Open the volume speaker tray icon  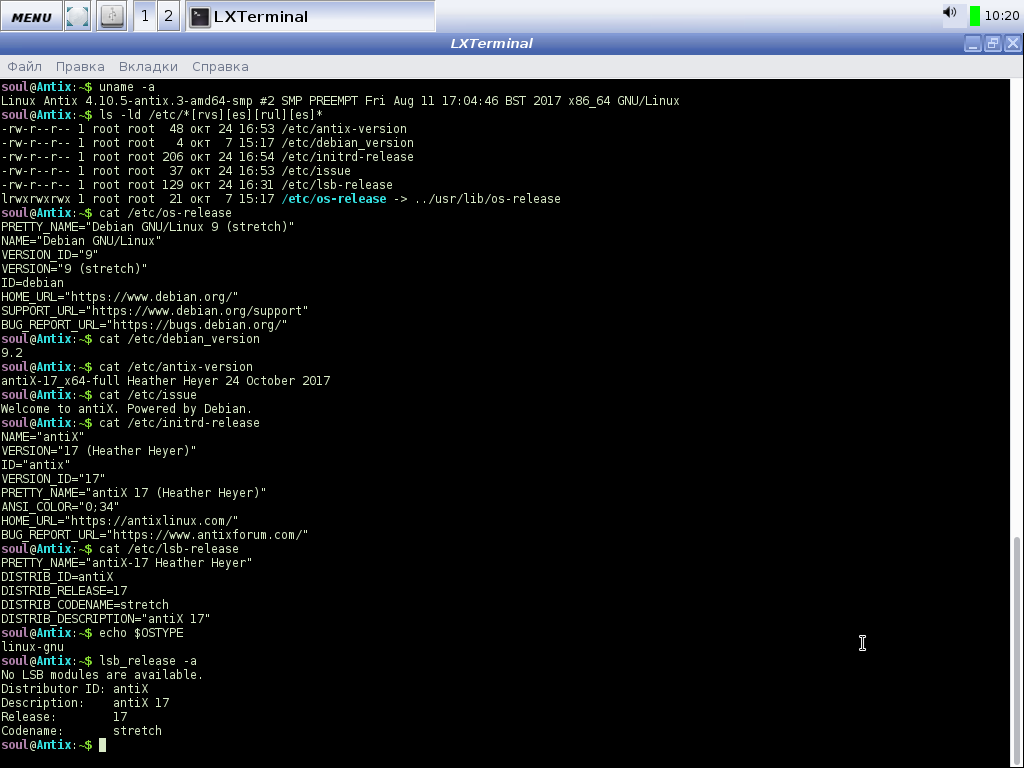click(x=950, y=12)
